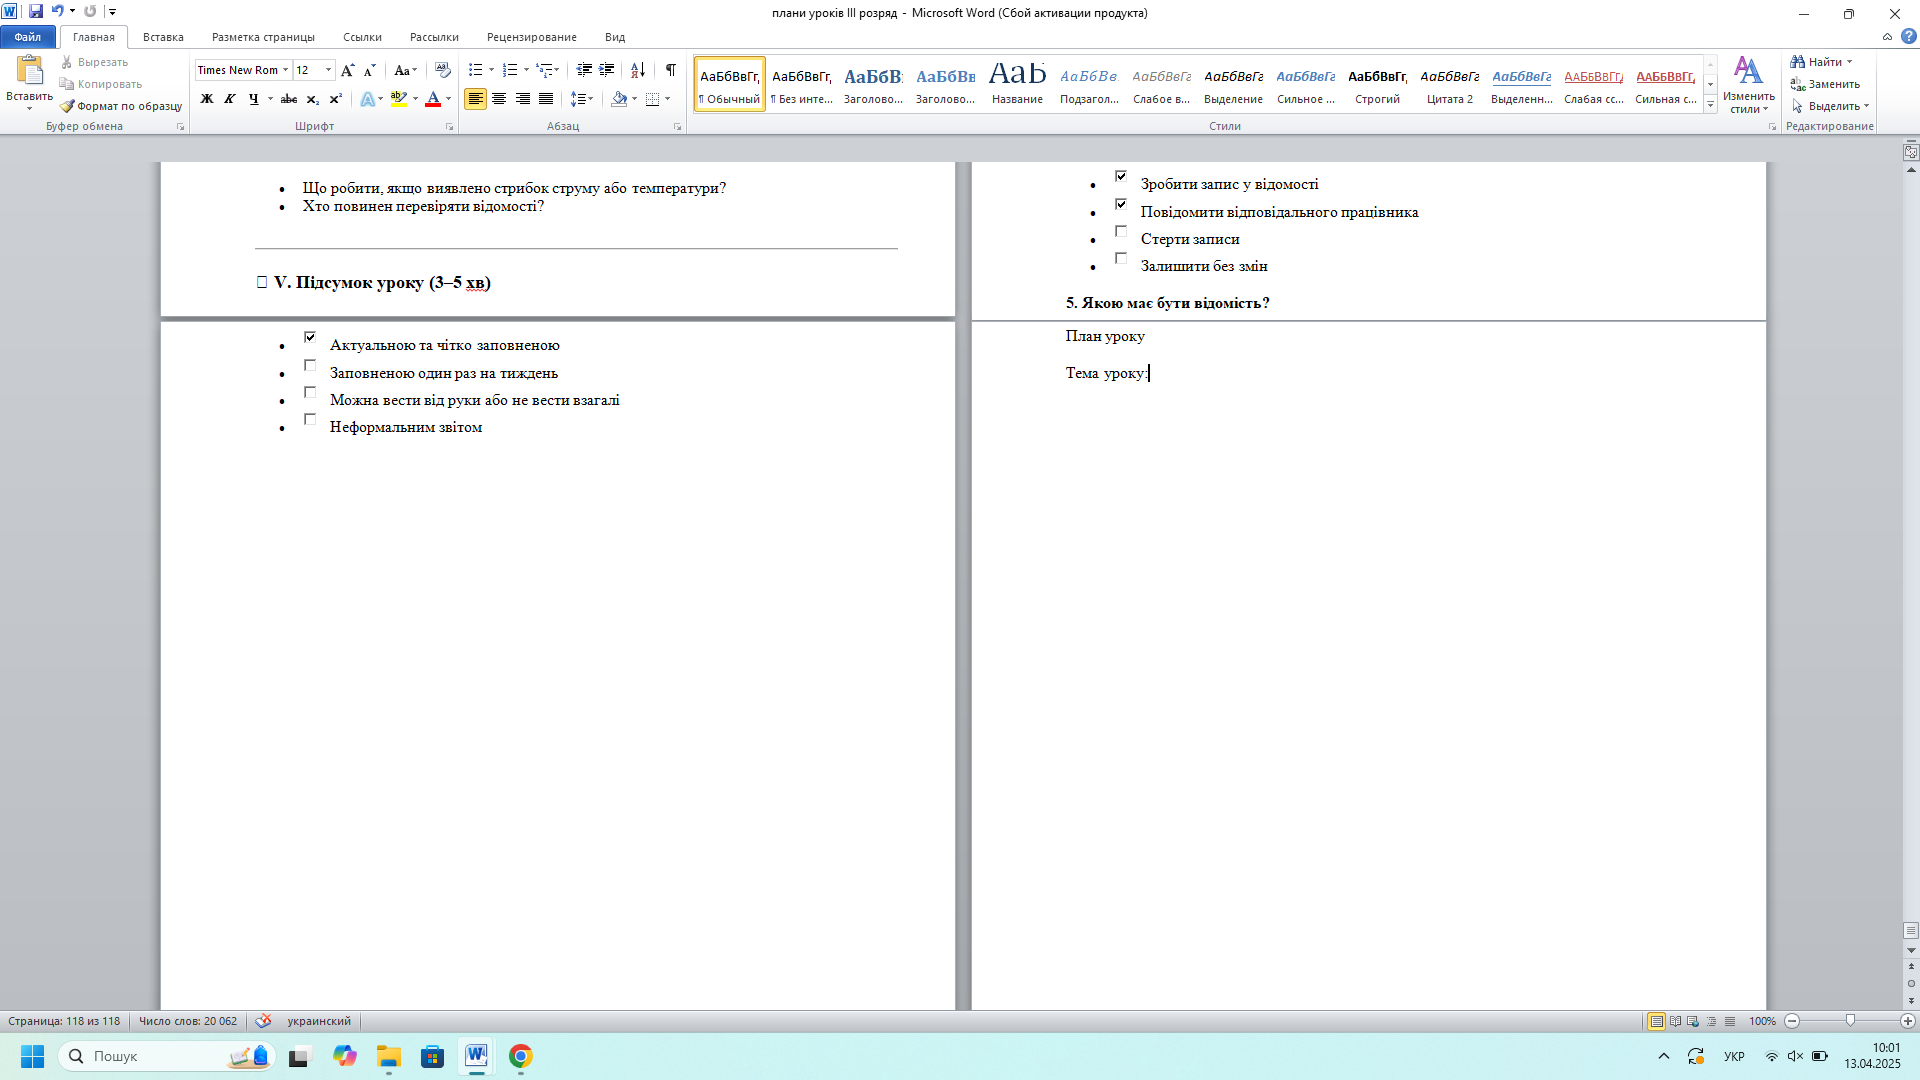Uncheck the 'Актуальною та чітко заповненою' checkbox
Image resolution: width=1920 pixels, height=1080 pixels.
pos(310,338)
